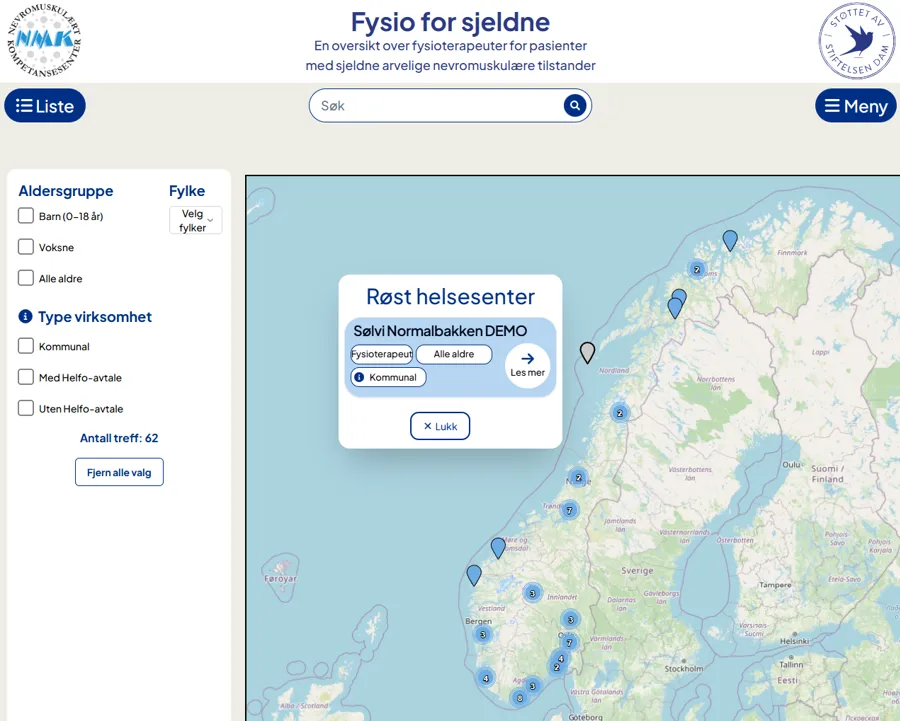Click the Stockholm label on the map

click(684, 669)
